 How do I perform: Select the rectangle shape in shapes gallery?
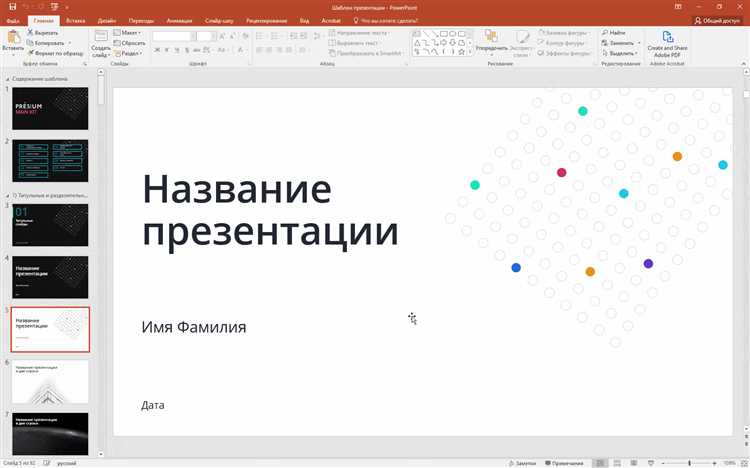pyautogui.click(x=444, y=34)
